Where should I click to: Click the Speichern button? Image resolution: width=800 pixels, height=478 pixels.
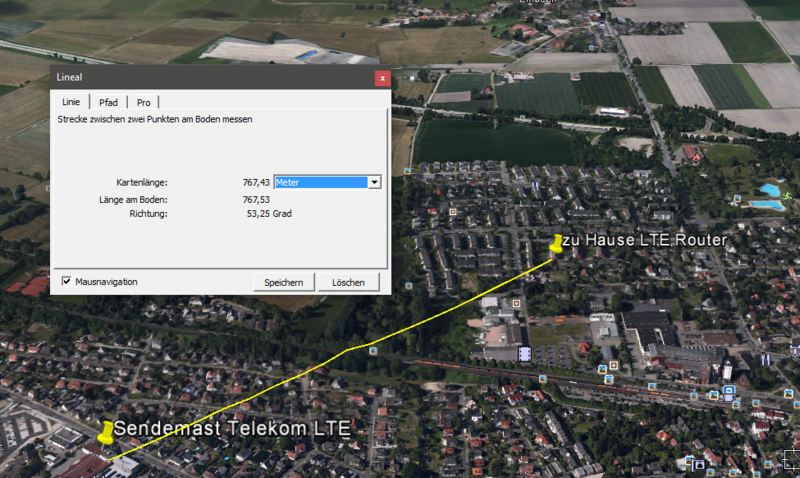284,282
